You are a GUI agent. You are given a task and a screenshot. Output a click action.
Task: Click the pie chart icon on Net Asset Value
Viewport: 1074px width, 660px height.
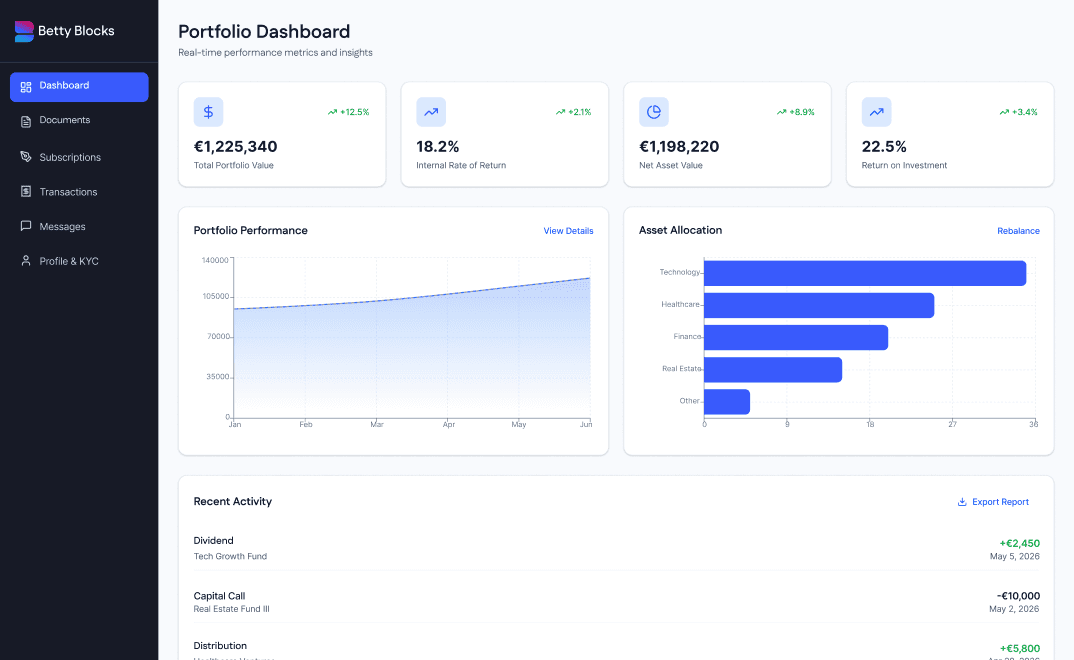point(653,112)
